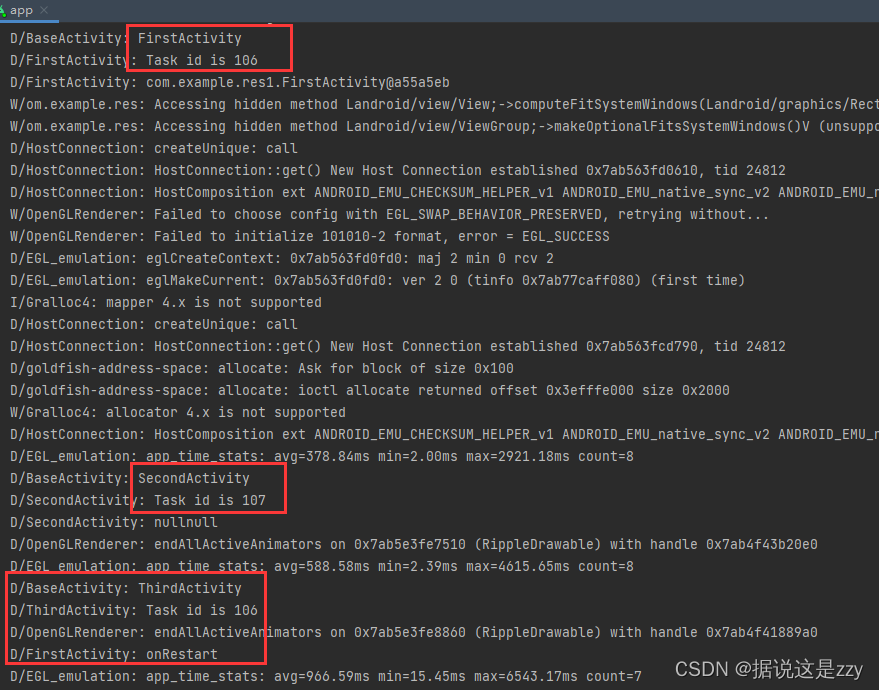Screen dimensions: 879x690
Task: Click the Android icon on app tab
Action: pyautogui.click(x=3, y=11)
